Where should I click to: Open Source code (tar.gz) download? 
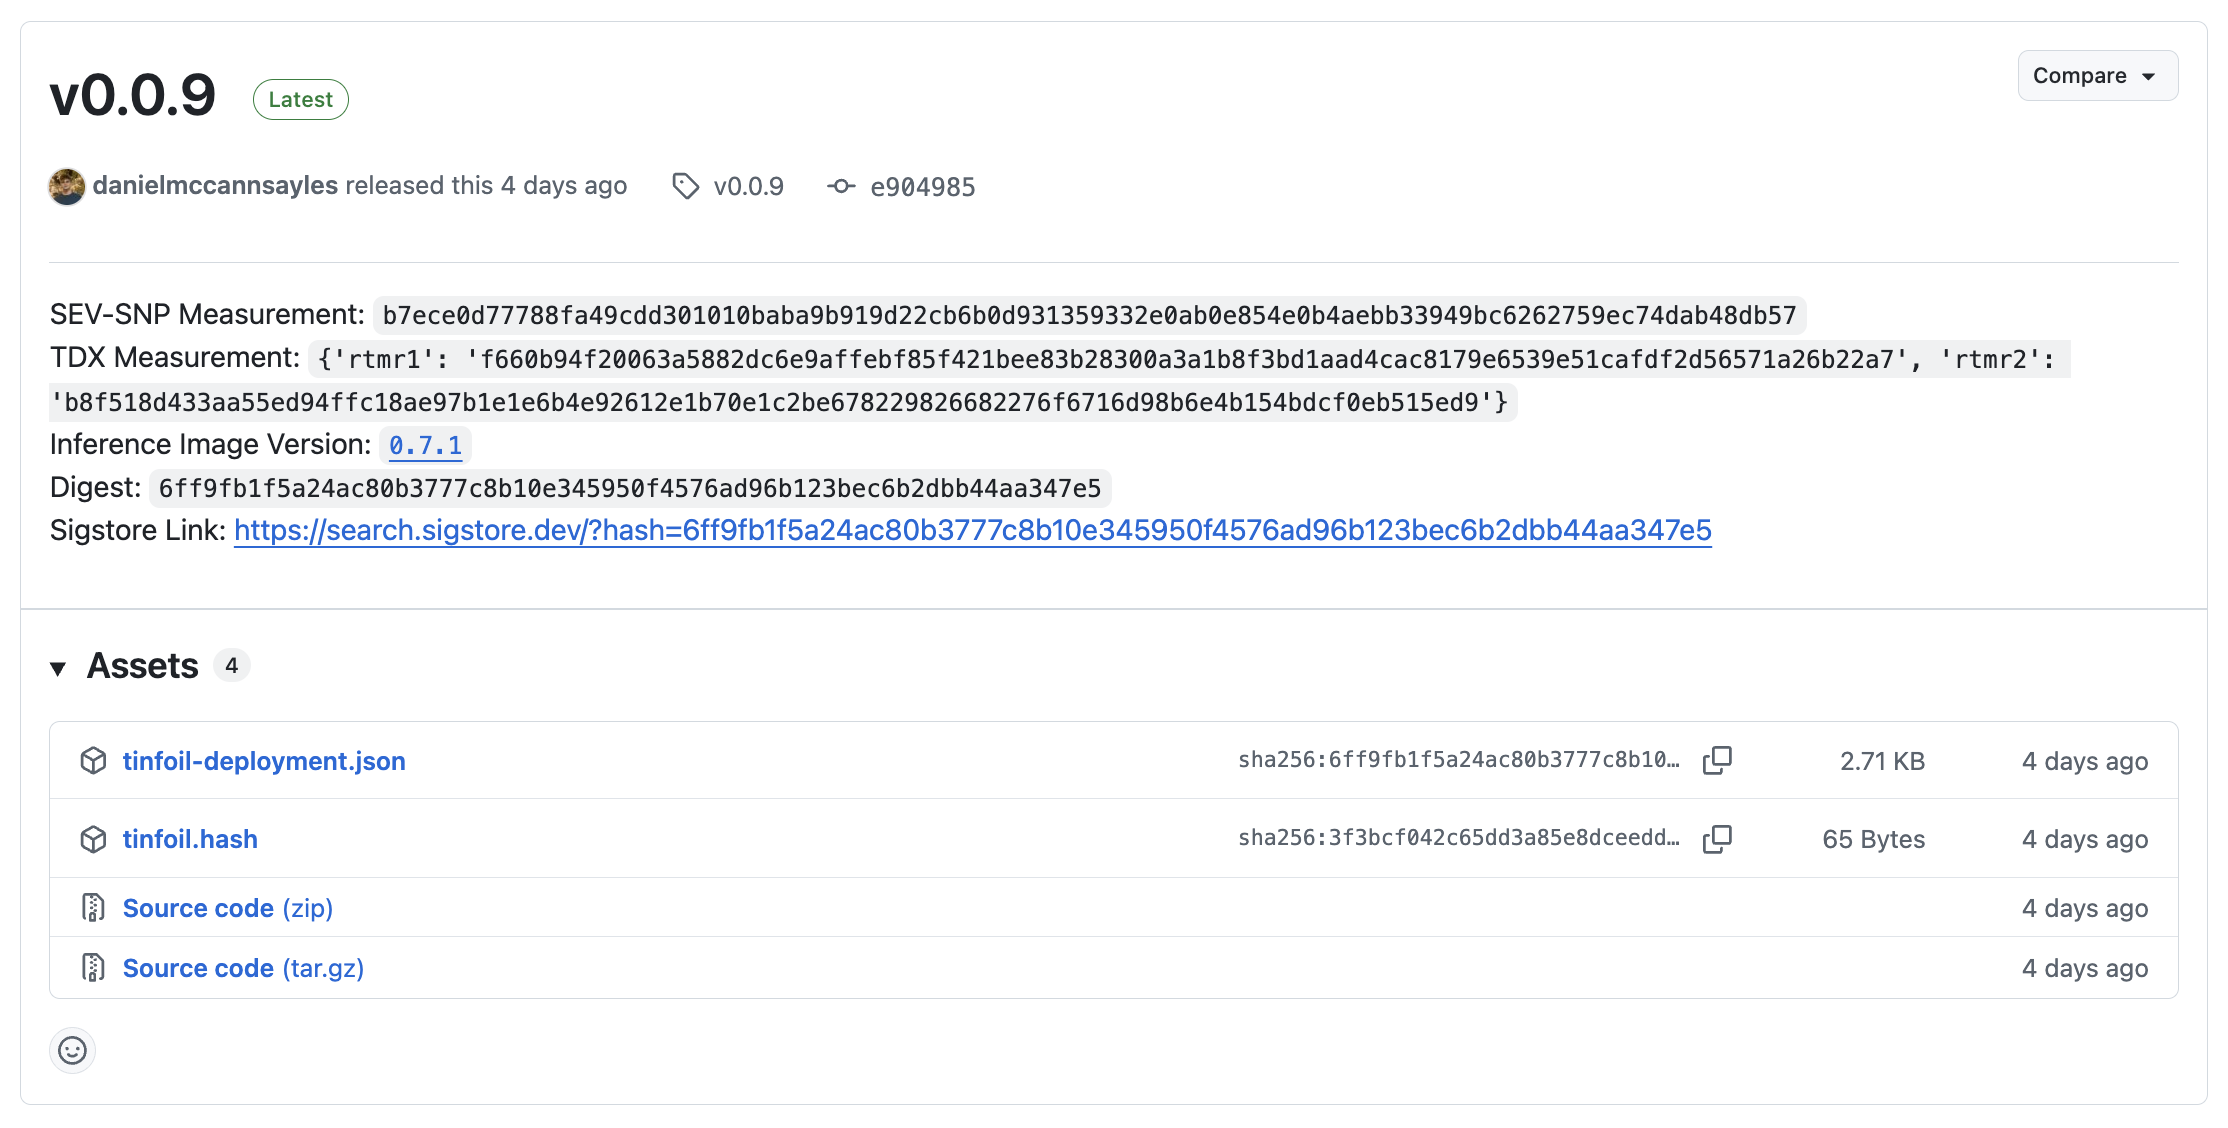click(x=242, y=967)
